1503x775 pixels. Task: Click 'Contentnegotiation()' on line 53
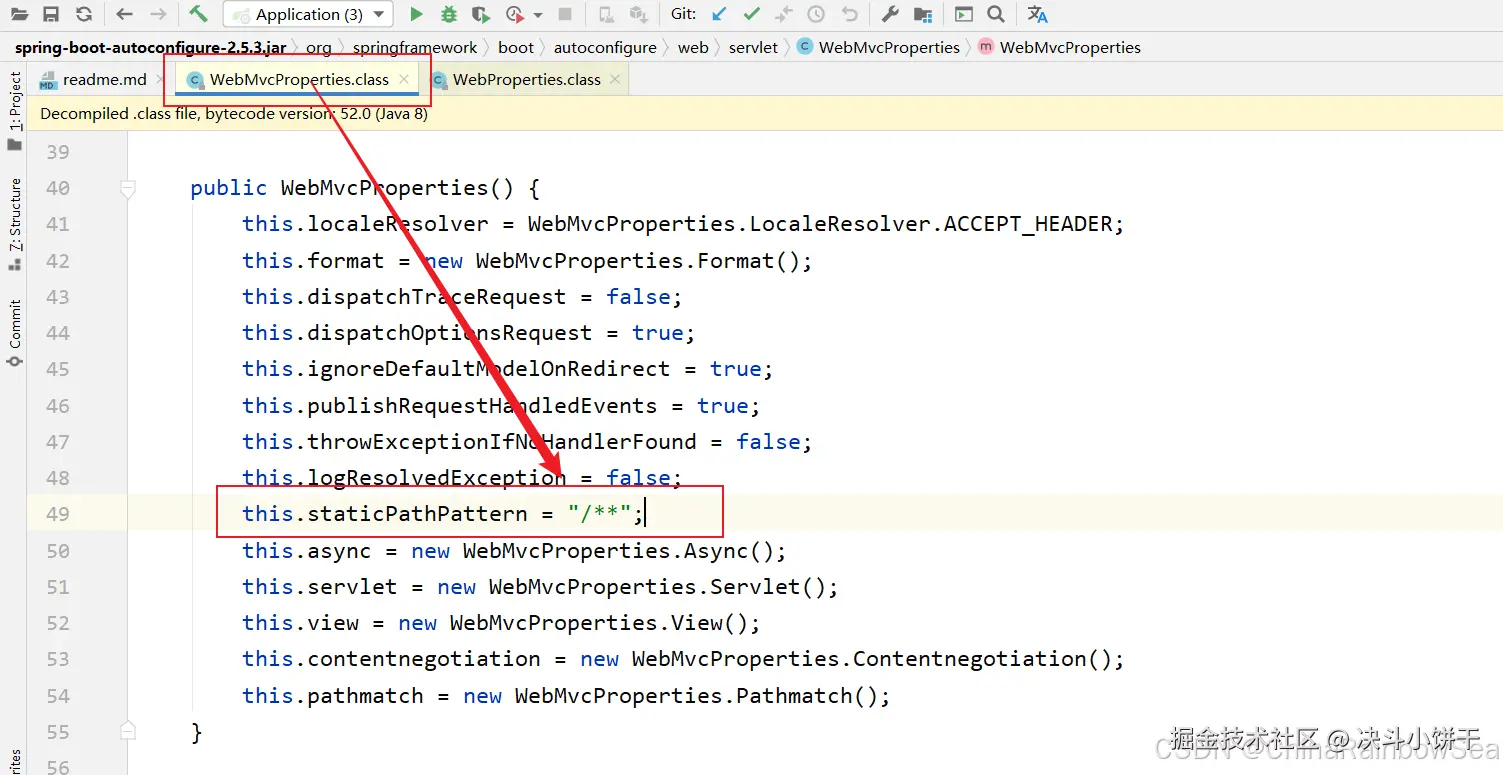click(x=982, y=659)
